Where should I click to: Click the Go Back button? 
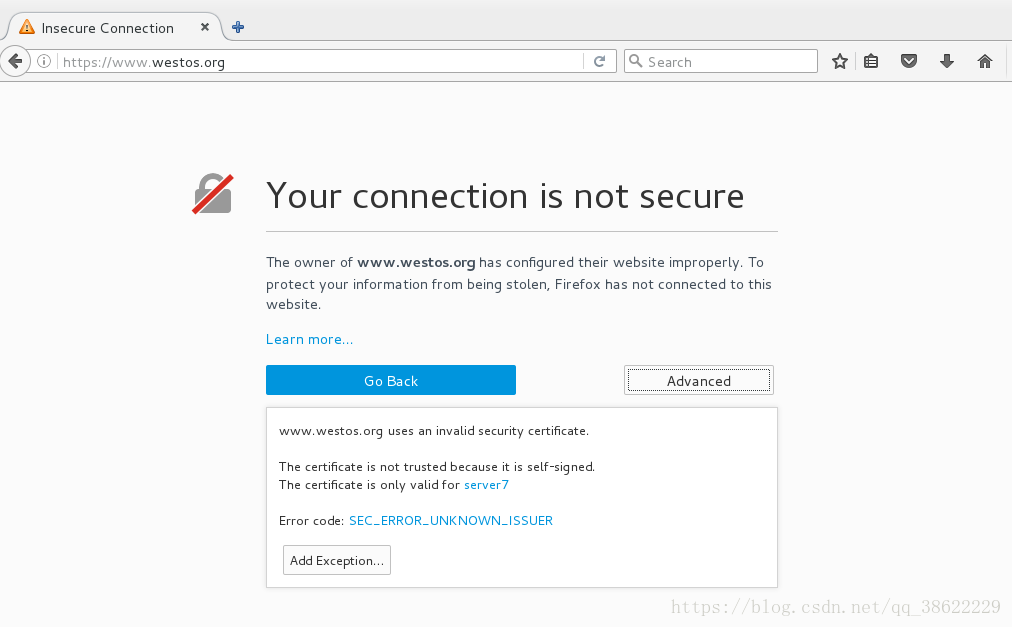[x=390, y=380]
